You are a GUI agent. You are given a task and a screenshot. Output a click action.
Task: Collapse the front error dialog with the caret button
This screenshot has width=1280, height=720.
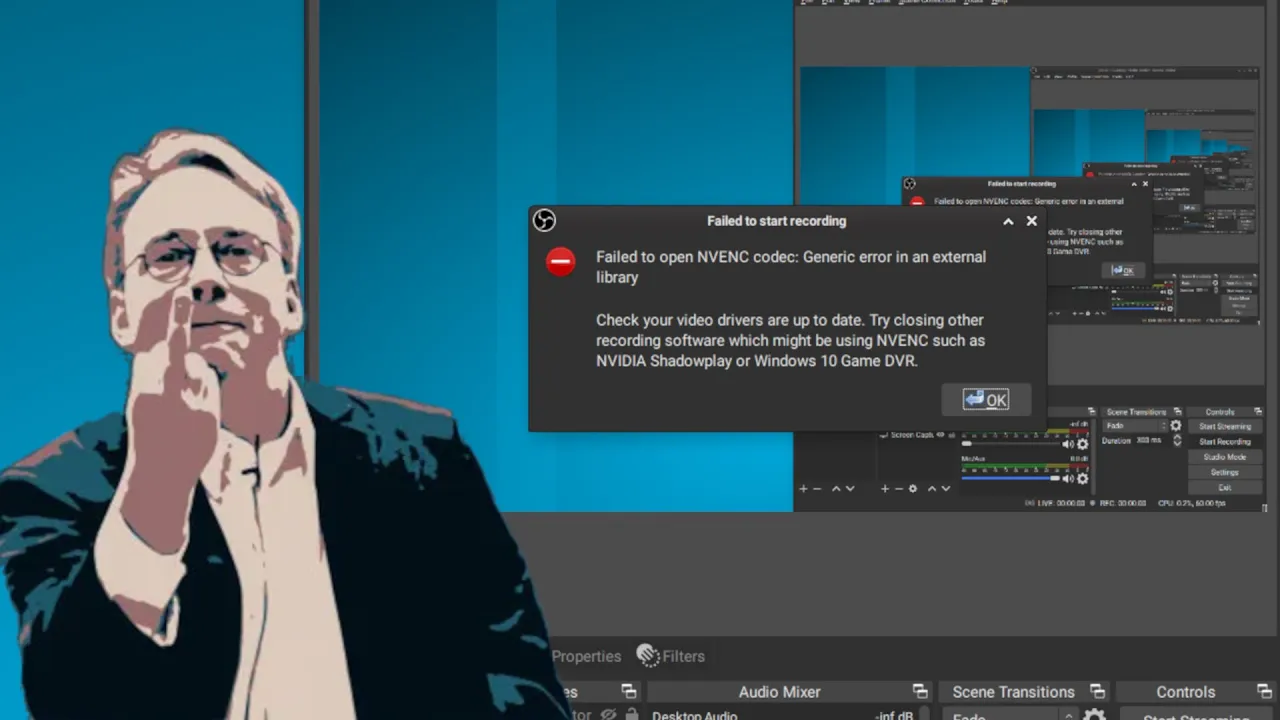point(1008,221)
